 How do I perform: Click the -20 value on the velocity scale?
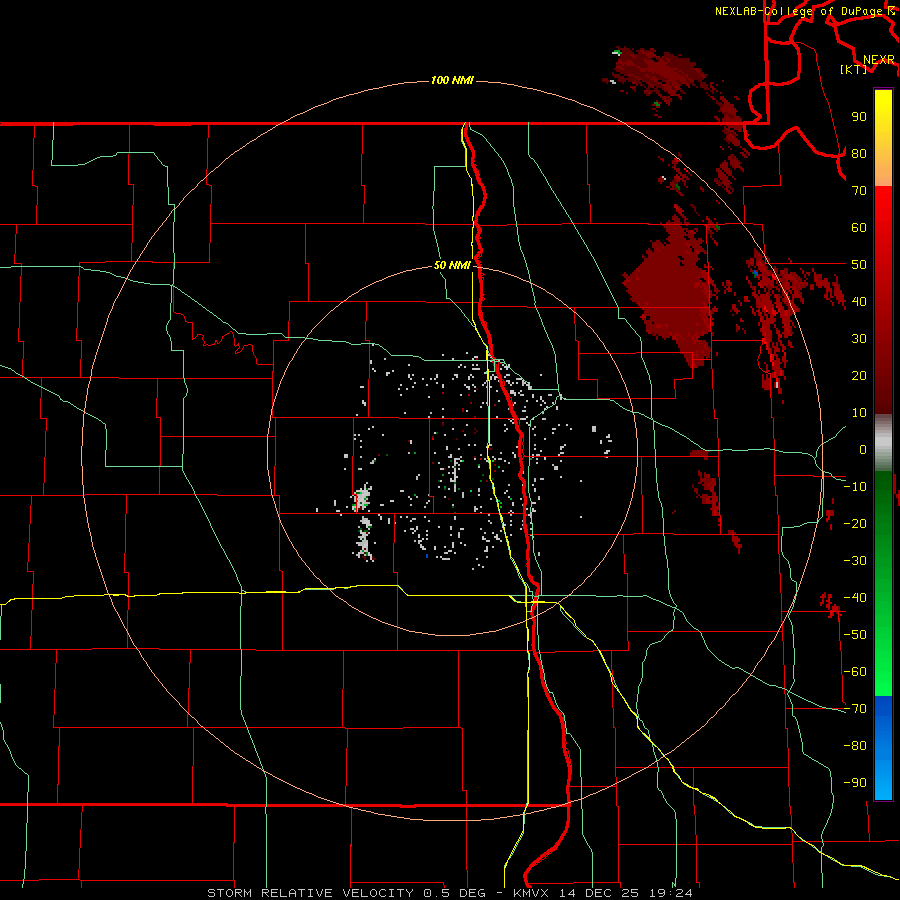(855, 523)
